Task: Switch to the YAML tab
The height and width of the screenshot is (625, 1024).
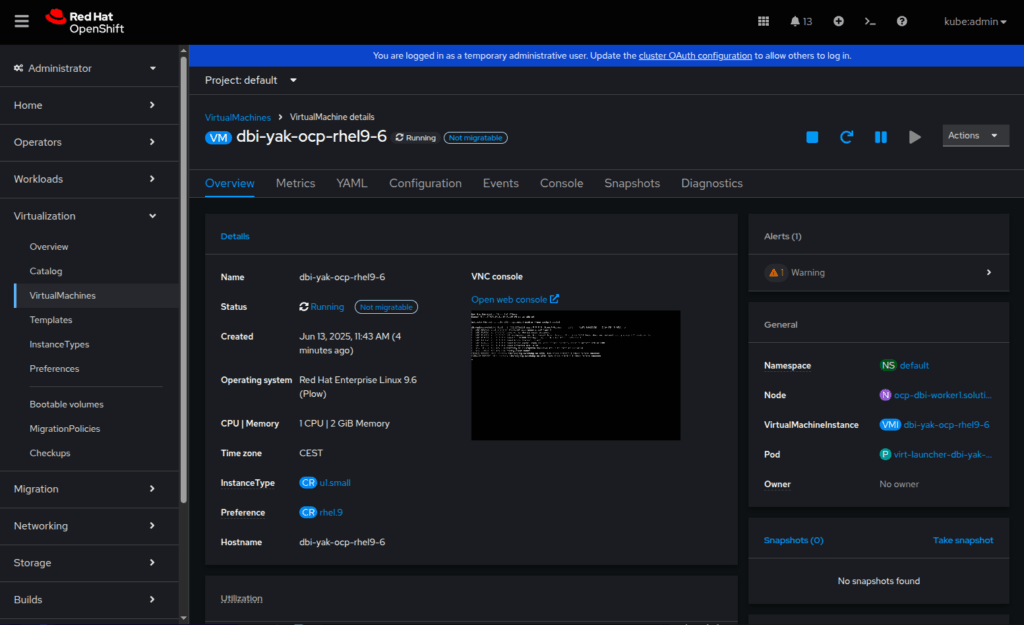Action: (x=352, y=184)
